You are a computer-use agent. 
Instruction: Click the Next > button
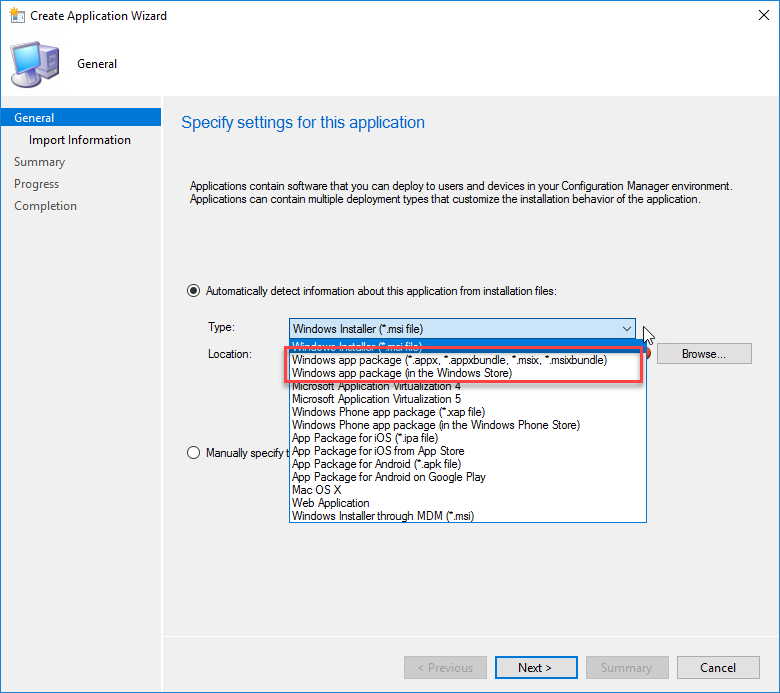536,667
